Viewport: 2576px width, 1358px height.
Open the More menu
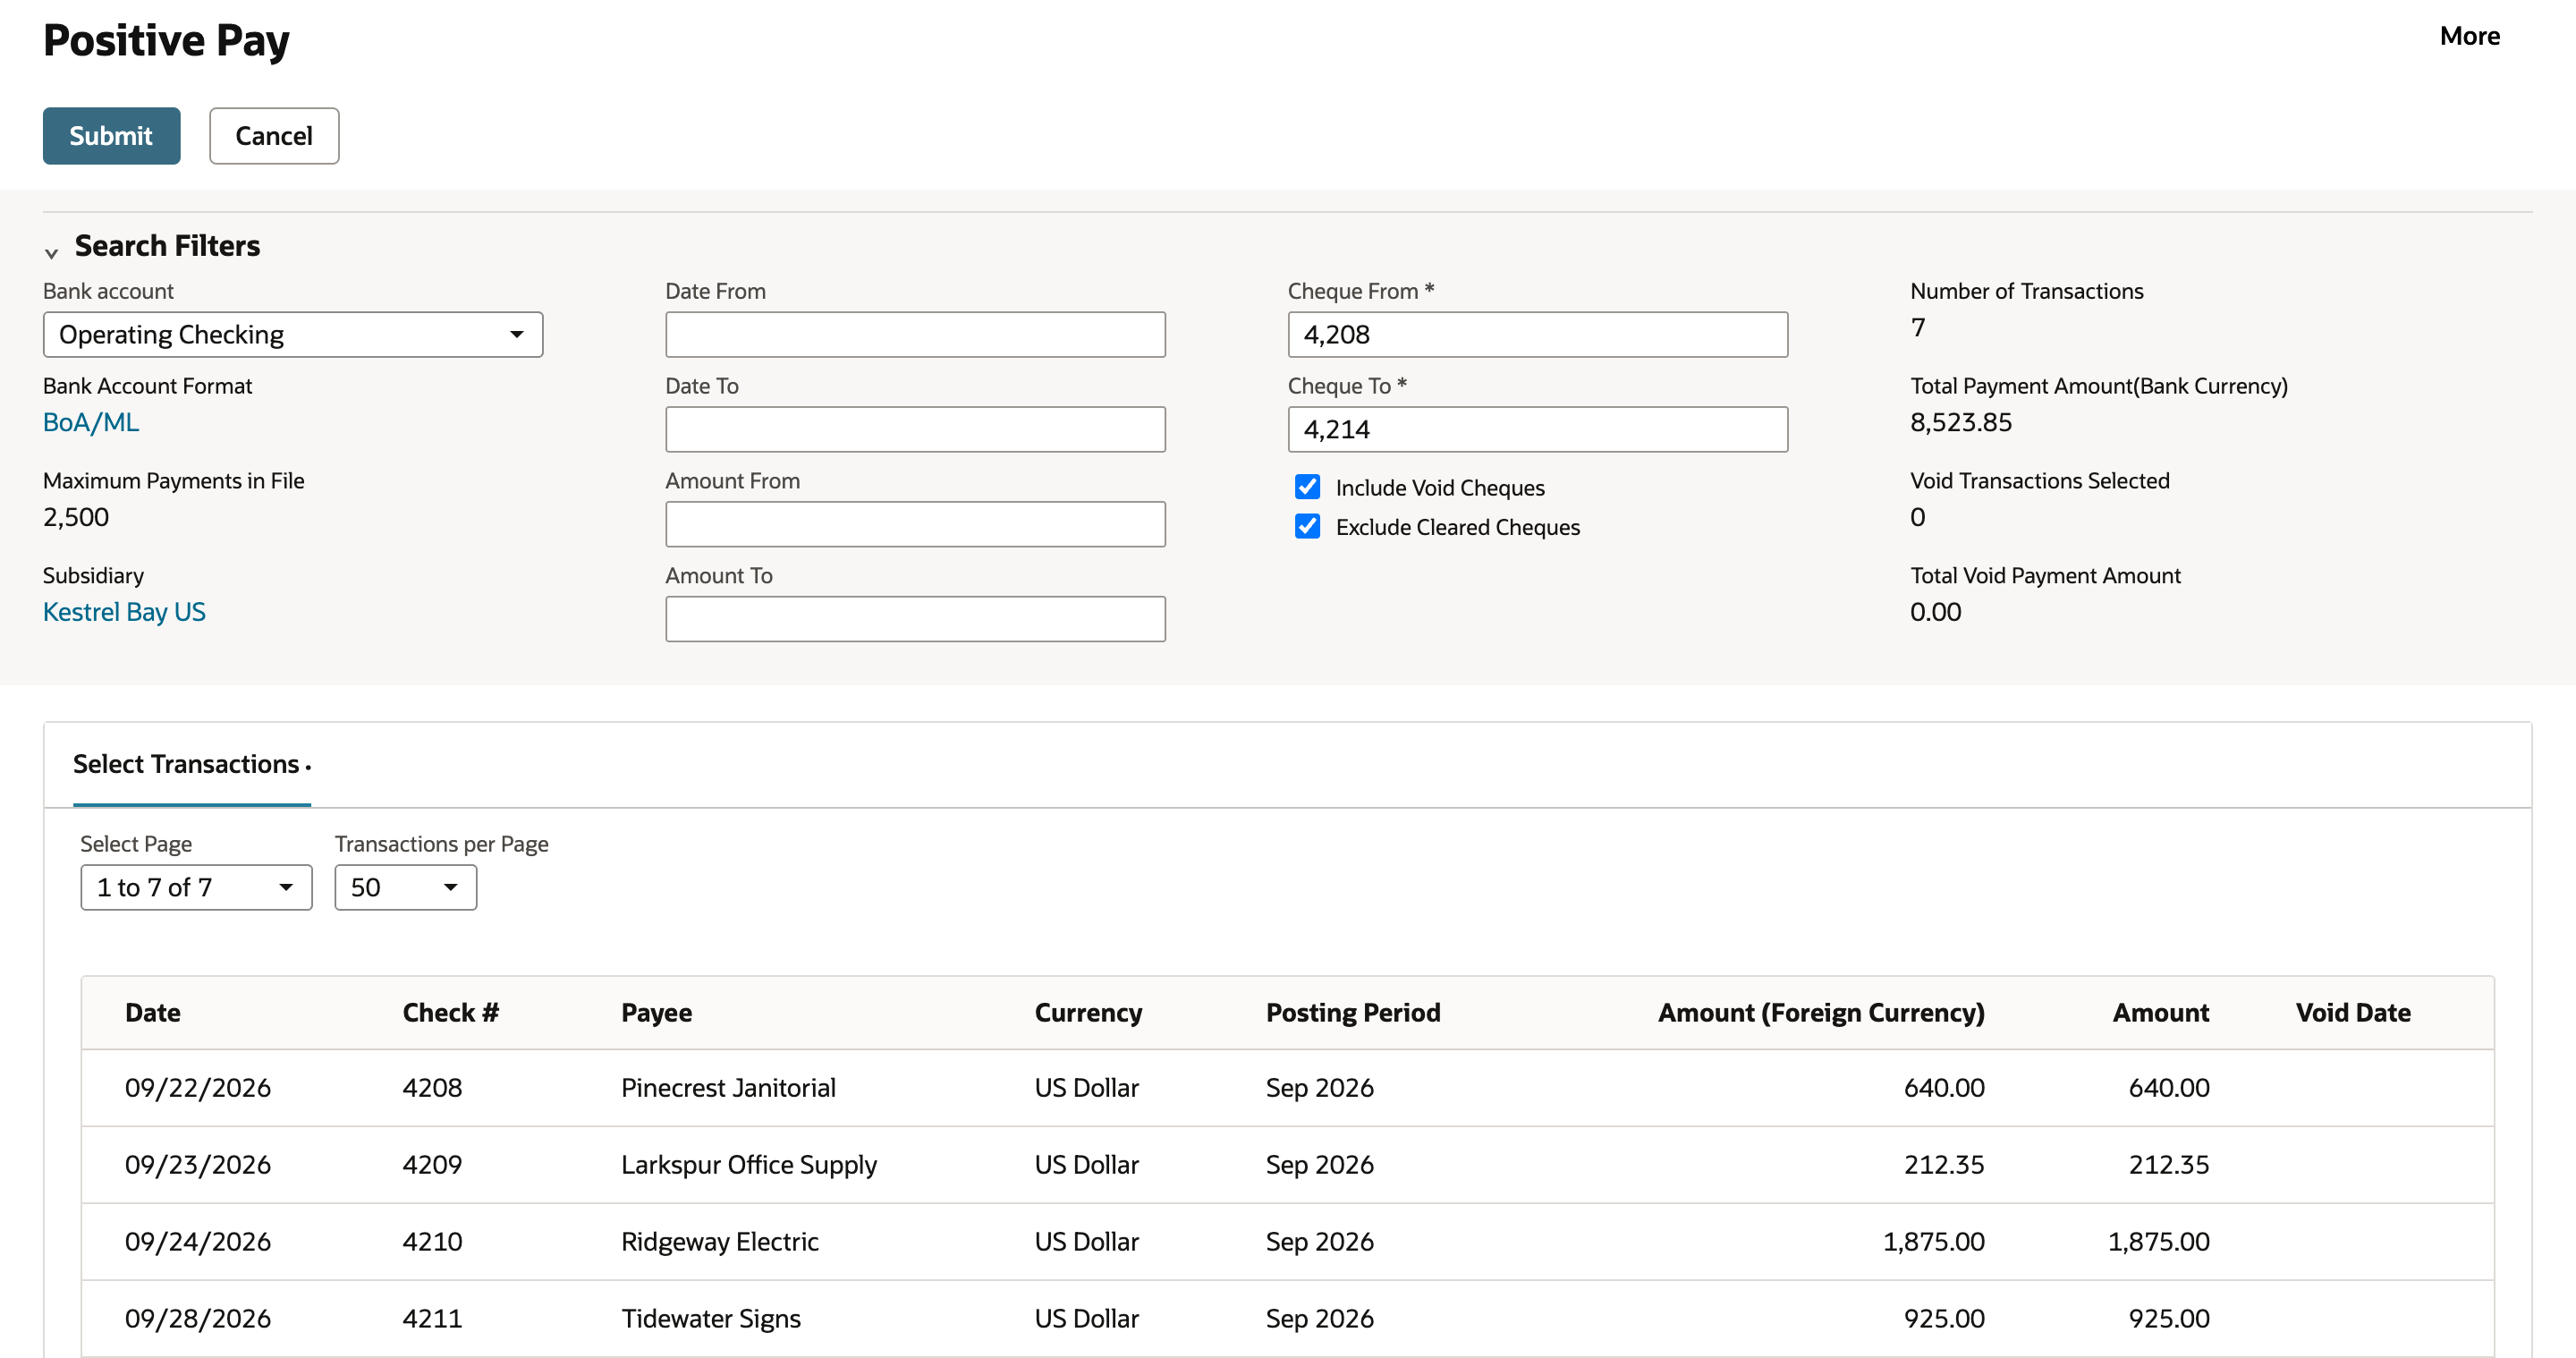[2469, 36]
